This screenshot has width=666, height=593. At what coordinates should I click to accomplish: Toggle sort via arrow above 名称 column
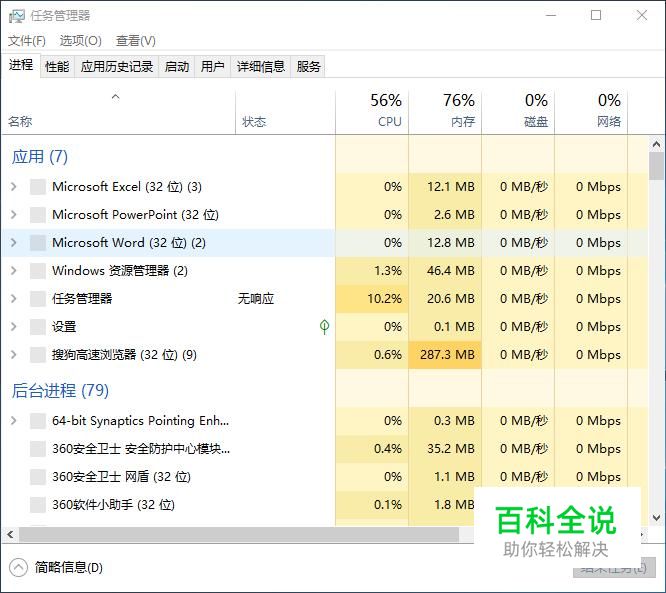(x=116, y=97)
